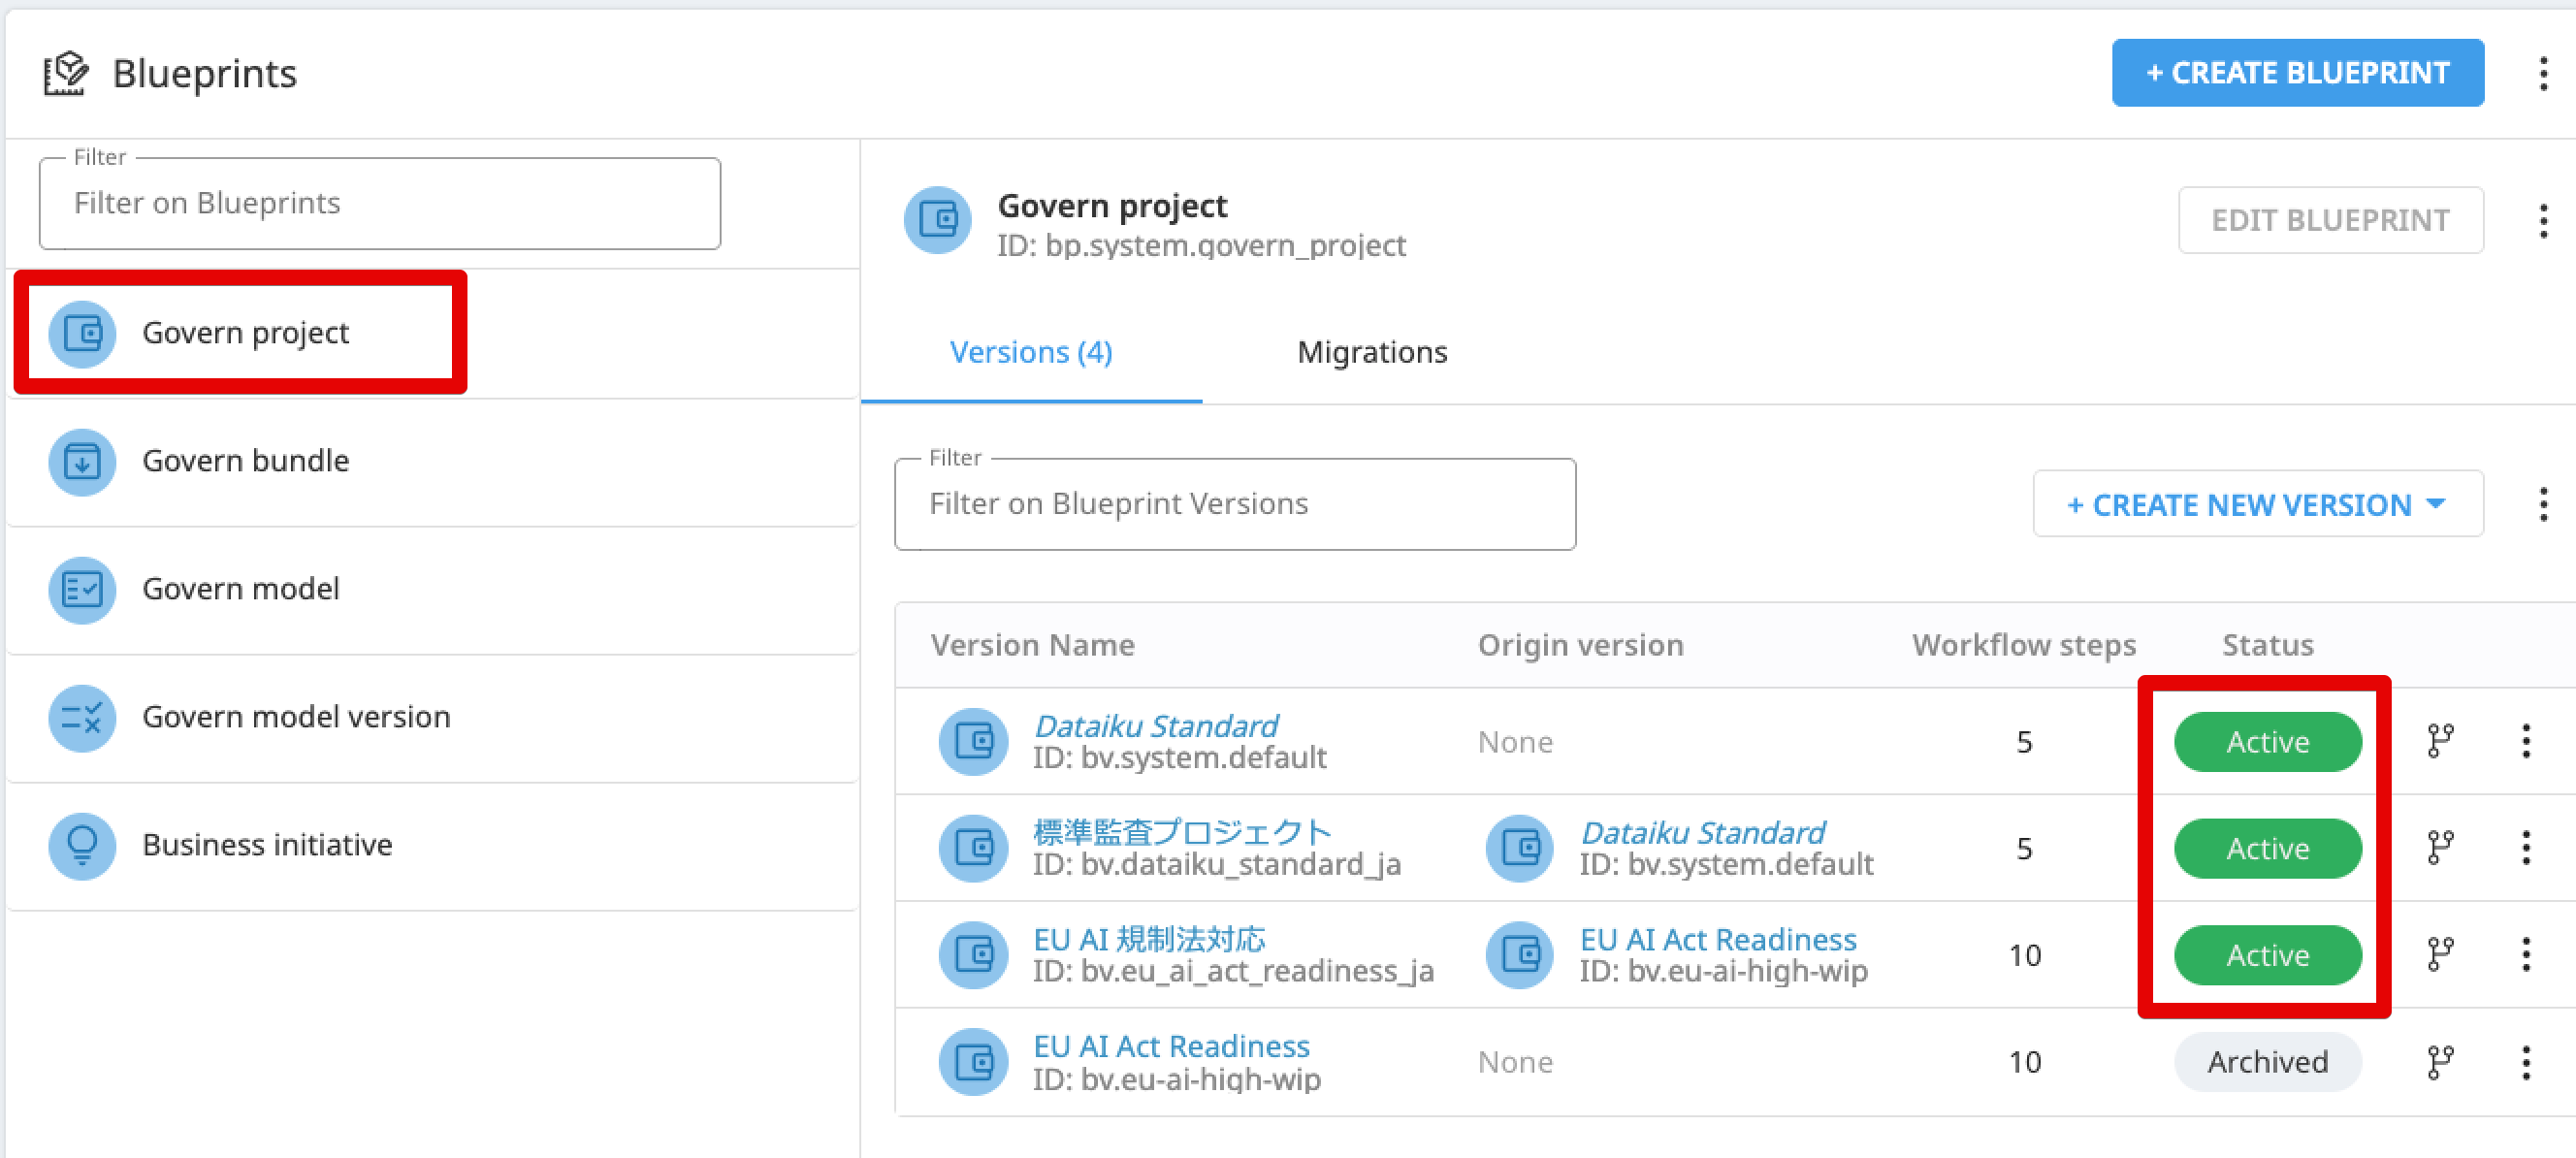Open the CREATE NEW VERSION dropdown arrow
The image size is (2576, 1158).
tap(2437, 504)
